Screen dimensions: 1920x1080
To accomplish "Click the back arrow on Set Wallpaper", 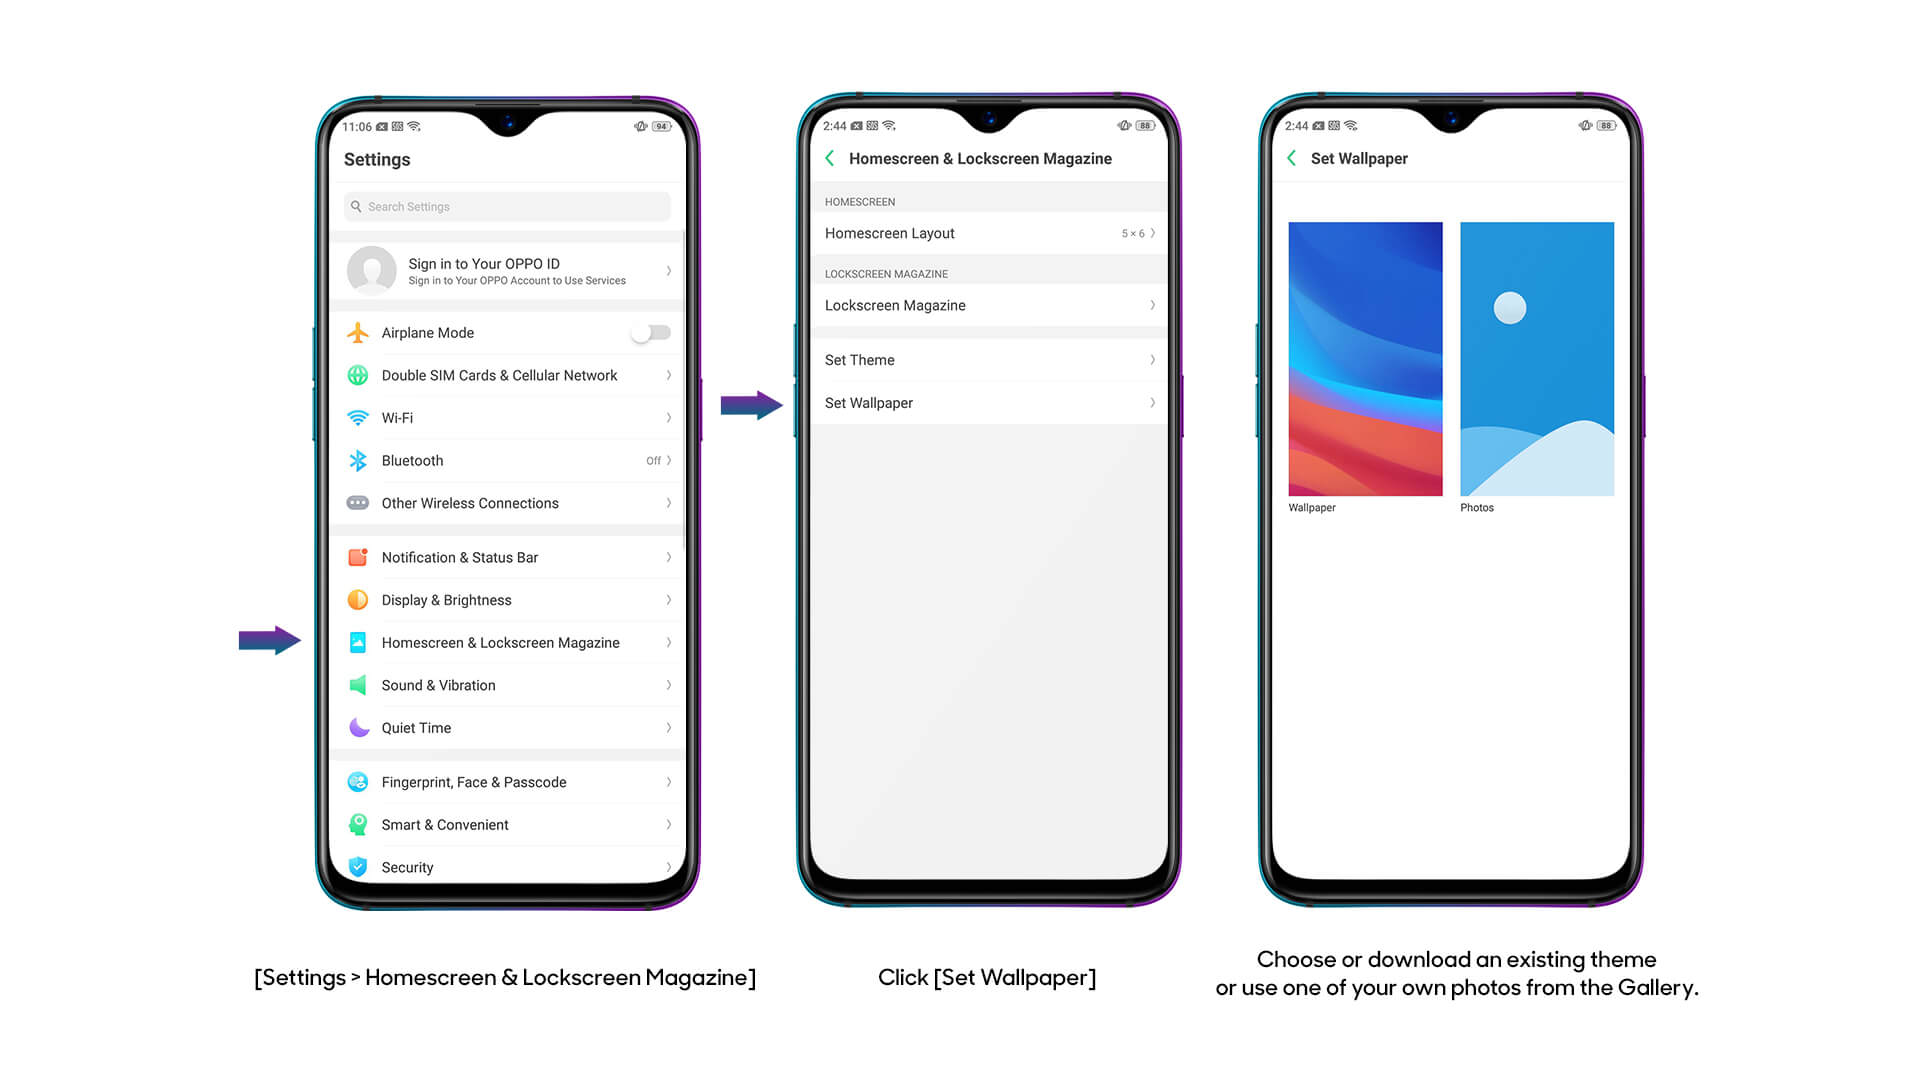I will 1294,157.
